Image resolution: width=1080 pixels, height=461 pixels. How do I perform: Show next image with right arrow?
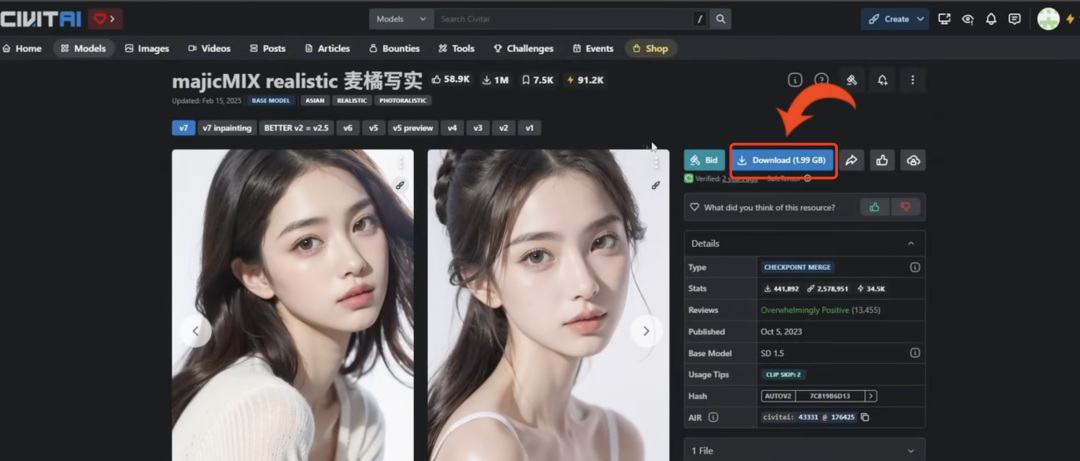[645, 331]
